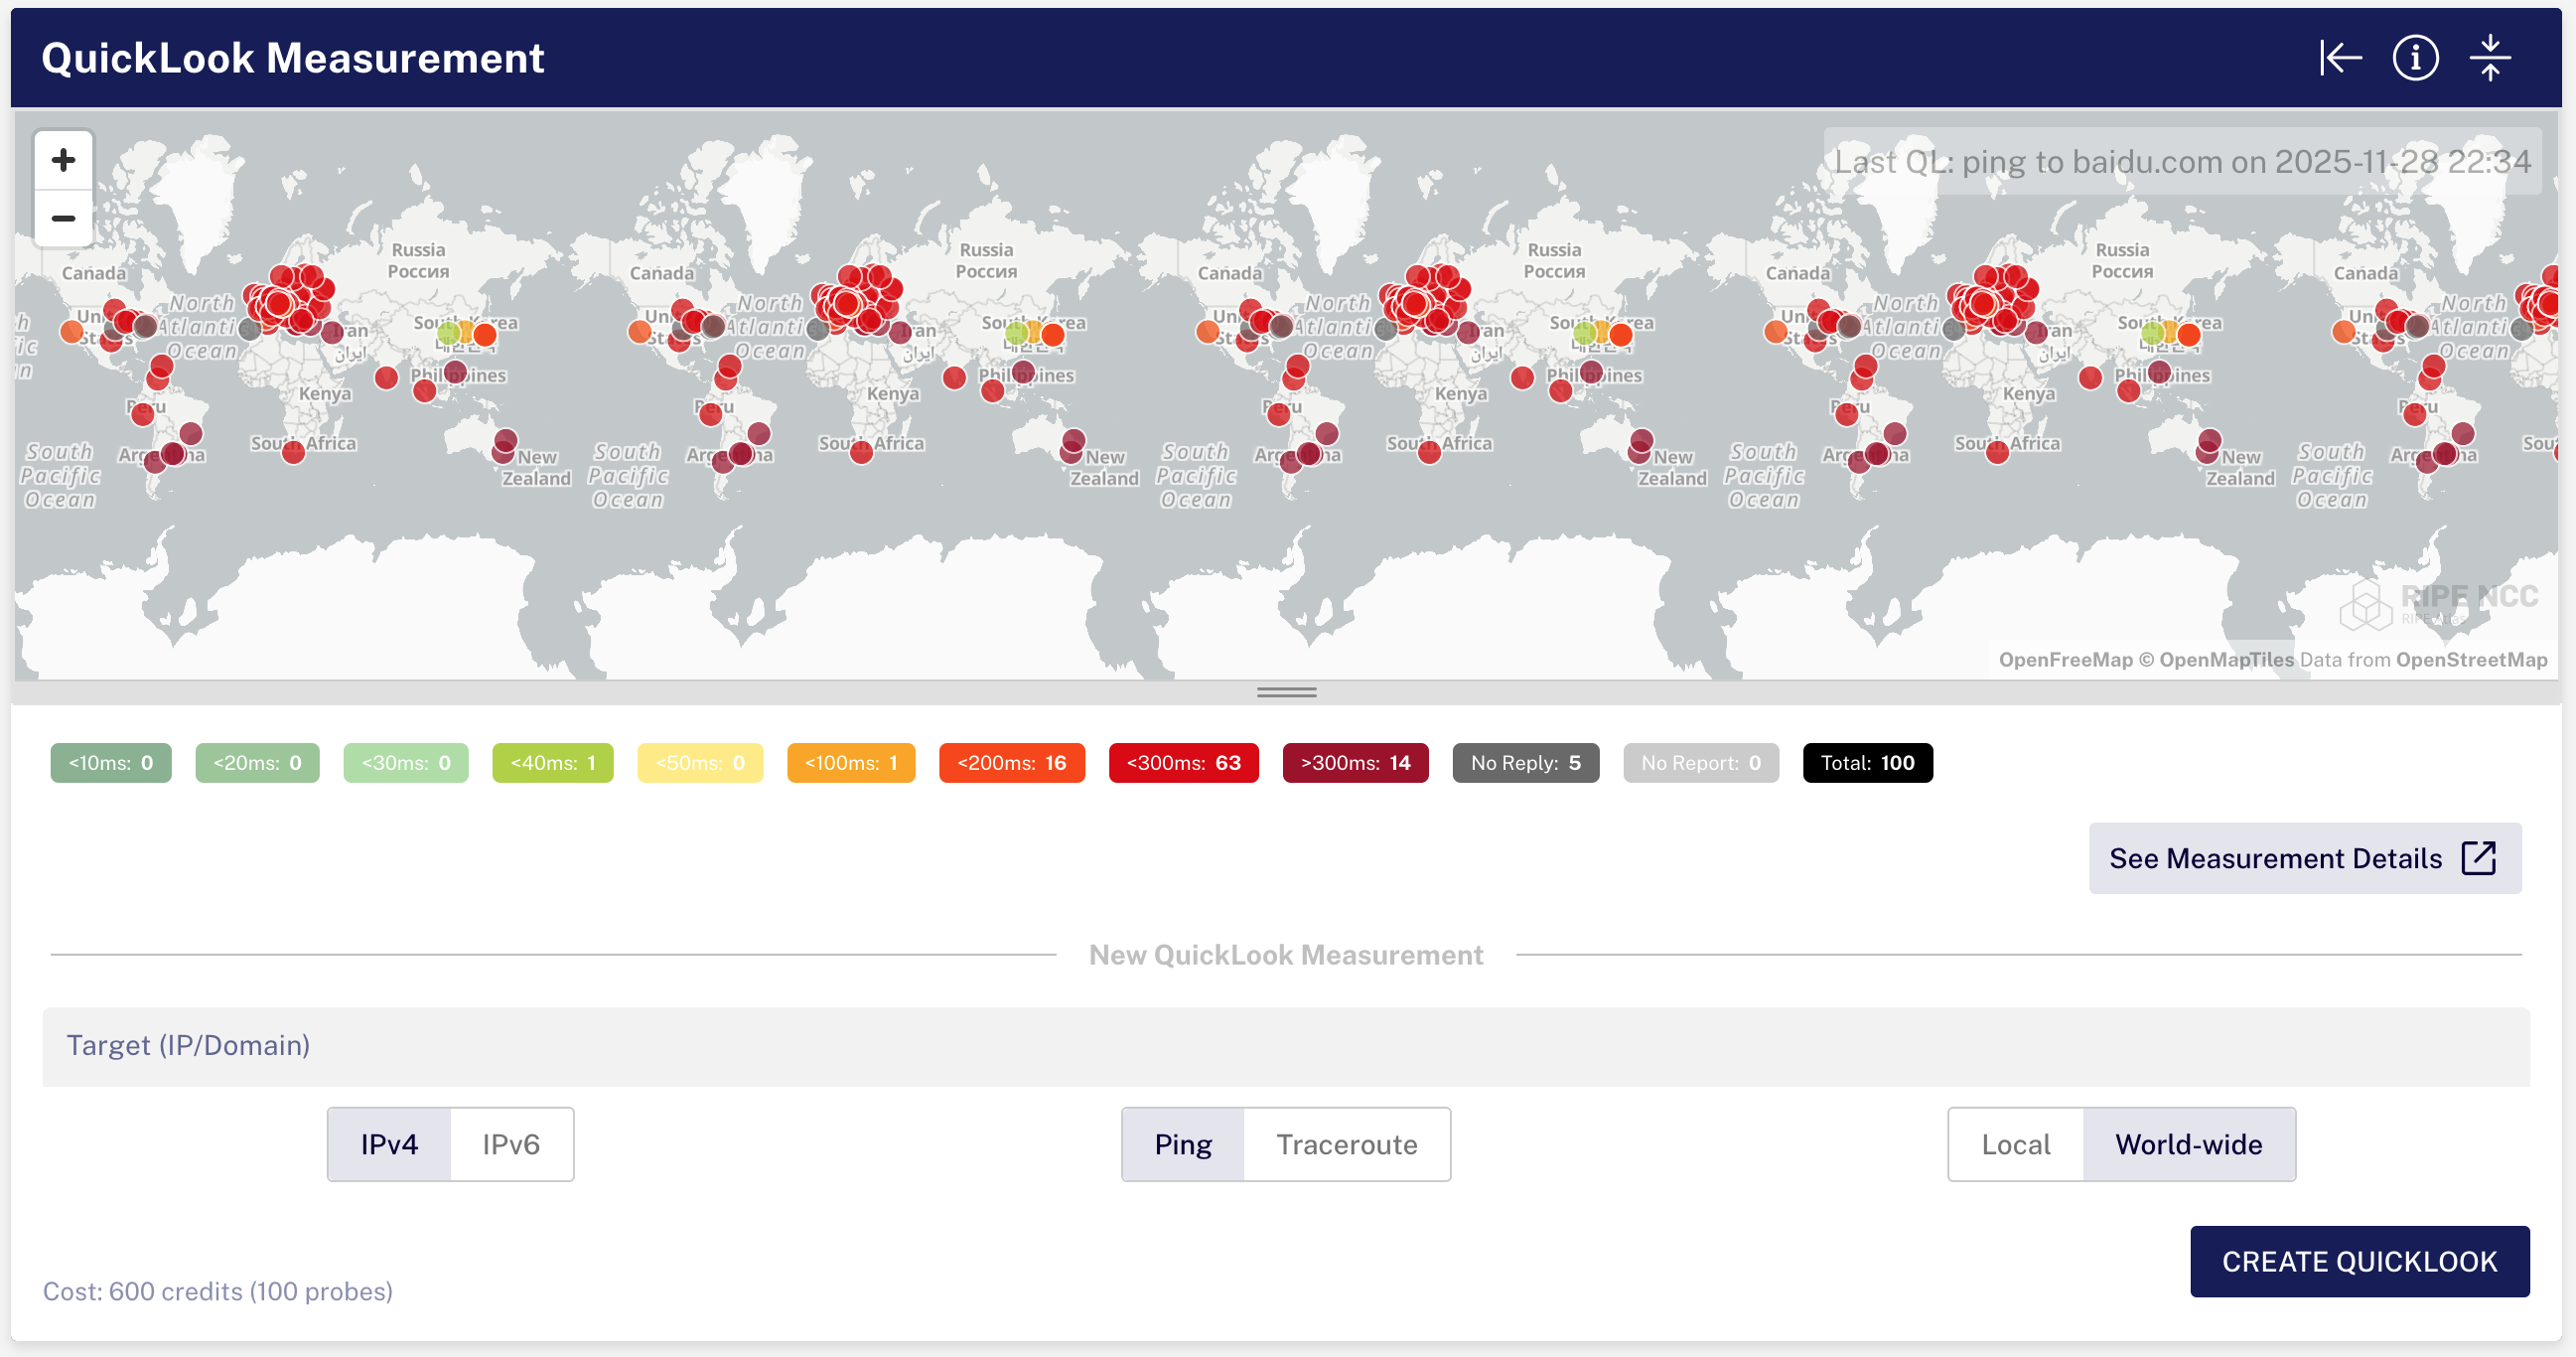Click external link icon on Measurement Details

click(x=2478, y=858)
